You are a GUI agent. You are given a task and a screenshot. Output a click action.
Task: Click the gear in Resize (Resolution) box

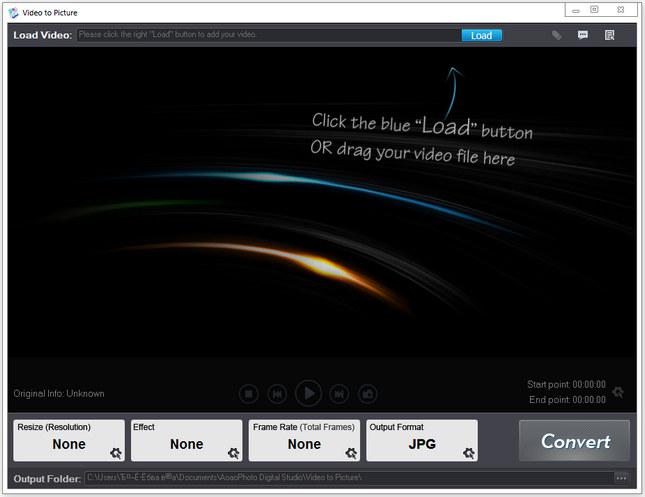(x=116, y=453)
